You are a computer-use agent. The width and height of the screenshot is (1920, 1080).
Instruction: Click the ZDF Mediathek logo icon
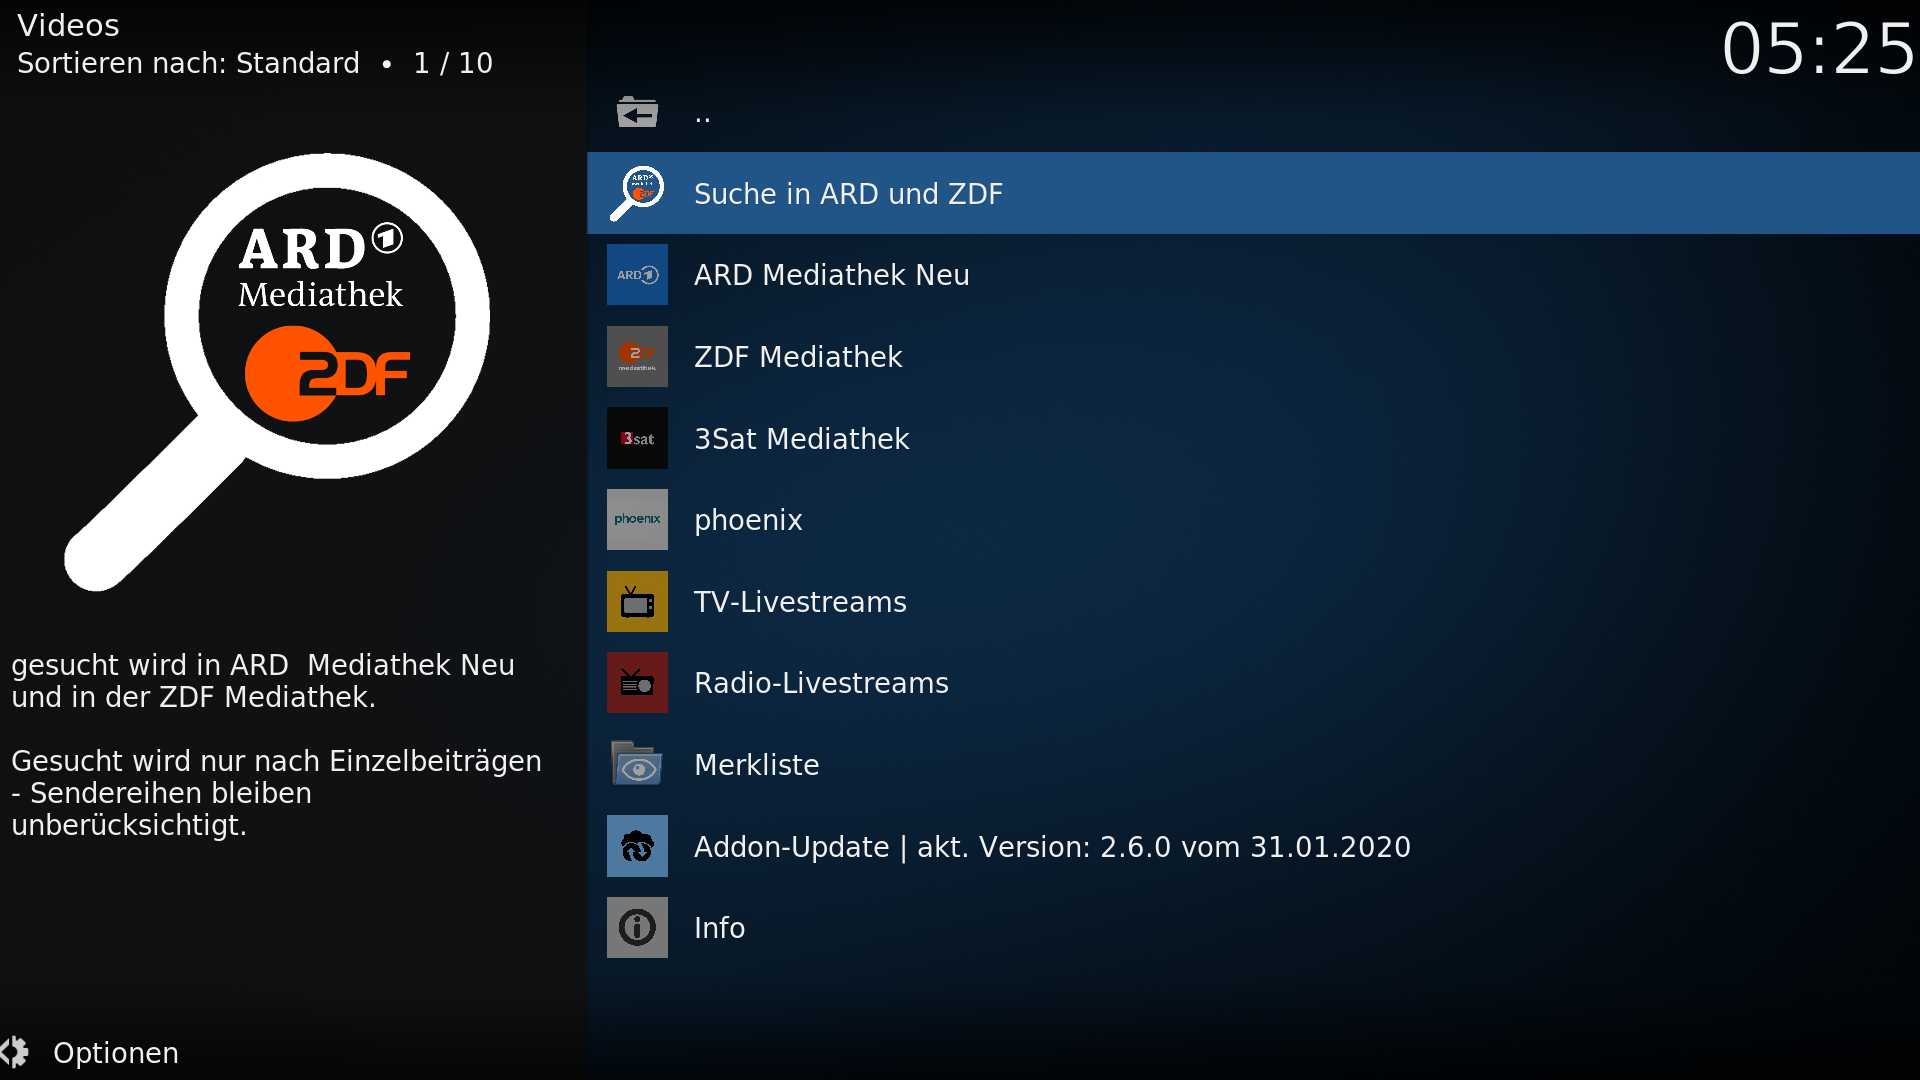637,356
